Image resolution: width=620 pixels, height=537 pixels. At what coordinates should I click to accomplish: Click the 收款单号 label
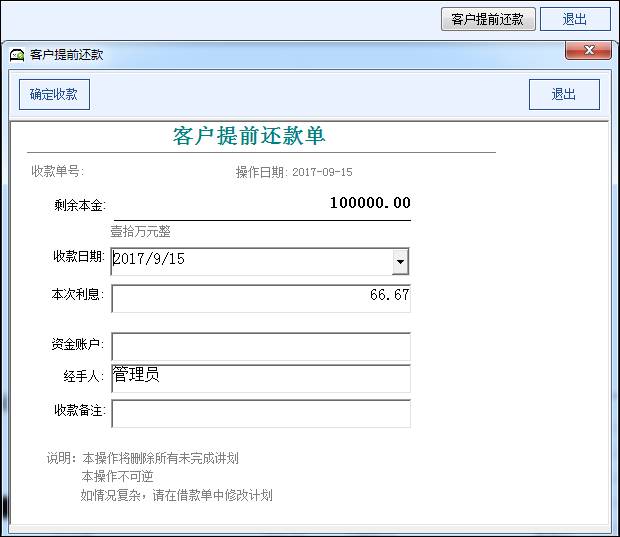click(64, 171)
